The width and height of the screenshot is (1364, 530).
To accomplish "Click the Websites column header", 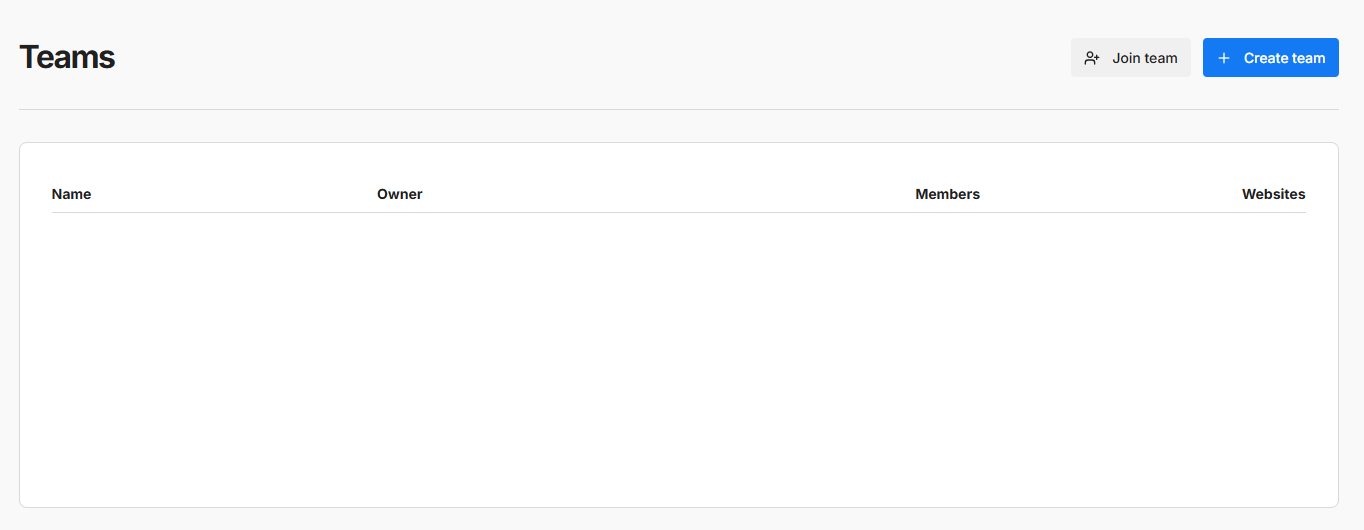I will tap(1273, 194).
